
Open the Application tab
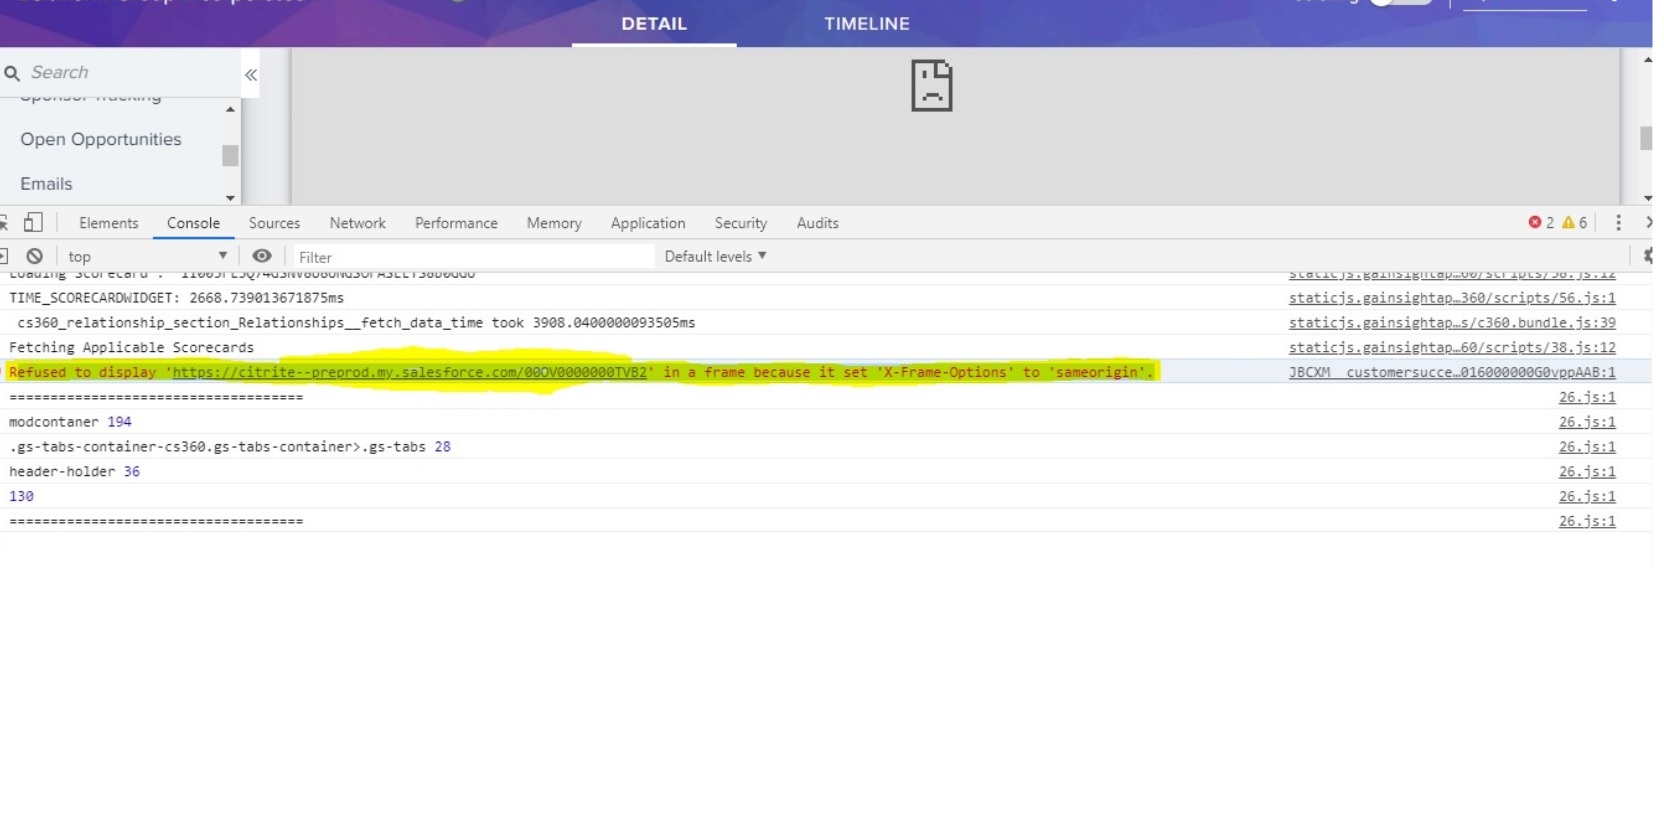648,223
